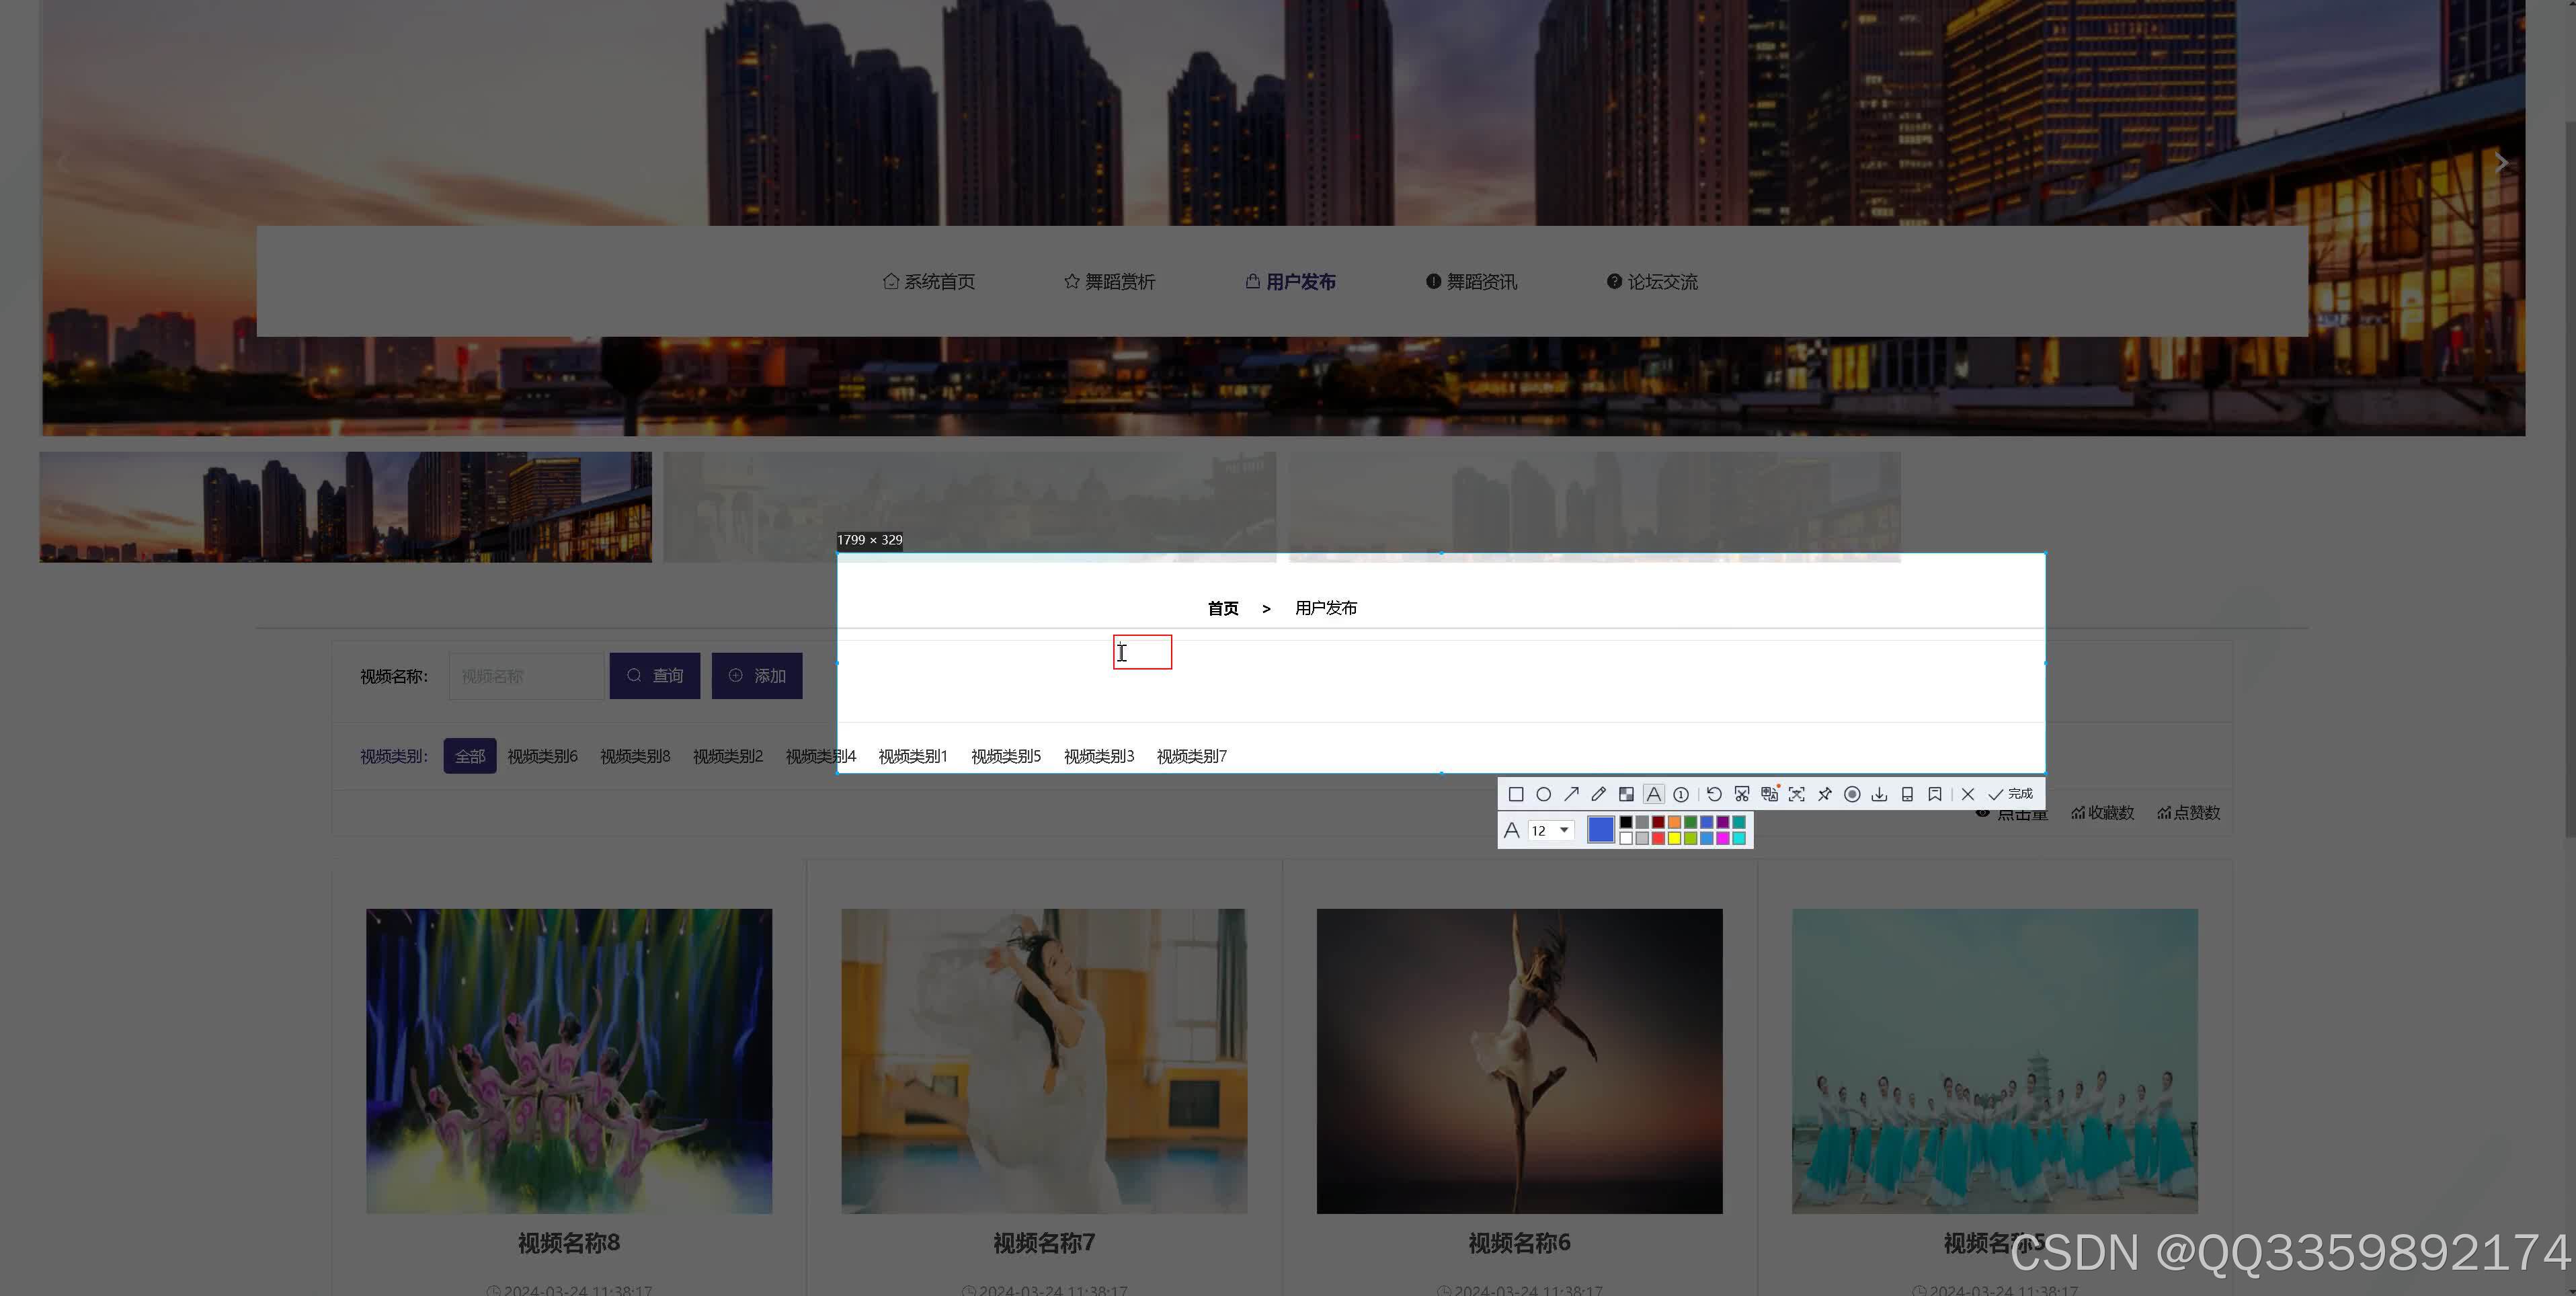Open the font size 12 dropdown
This screenshot has width=2576, height=1296.
coord(1563,830)
